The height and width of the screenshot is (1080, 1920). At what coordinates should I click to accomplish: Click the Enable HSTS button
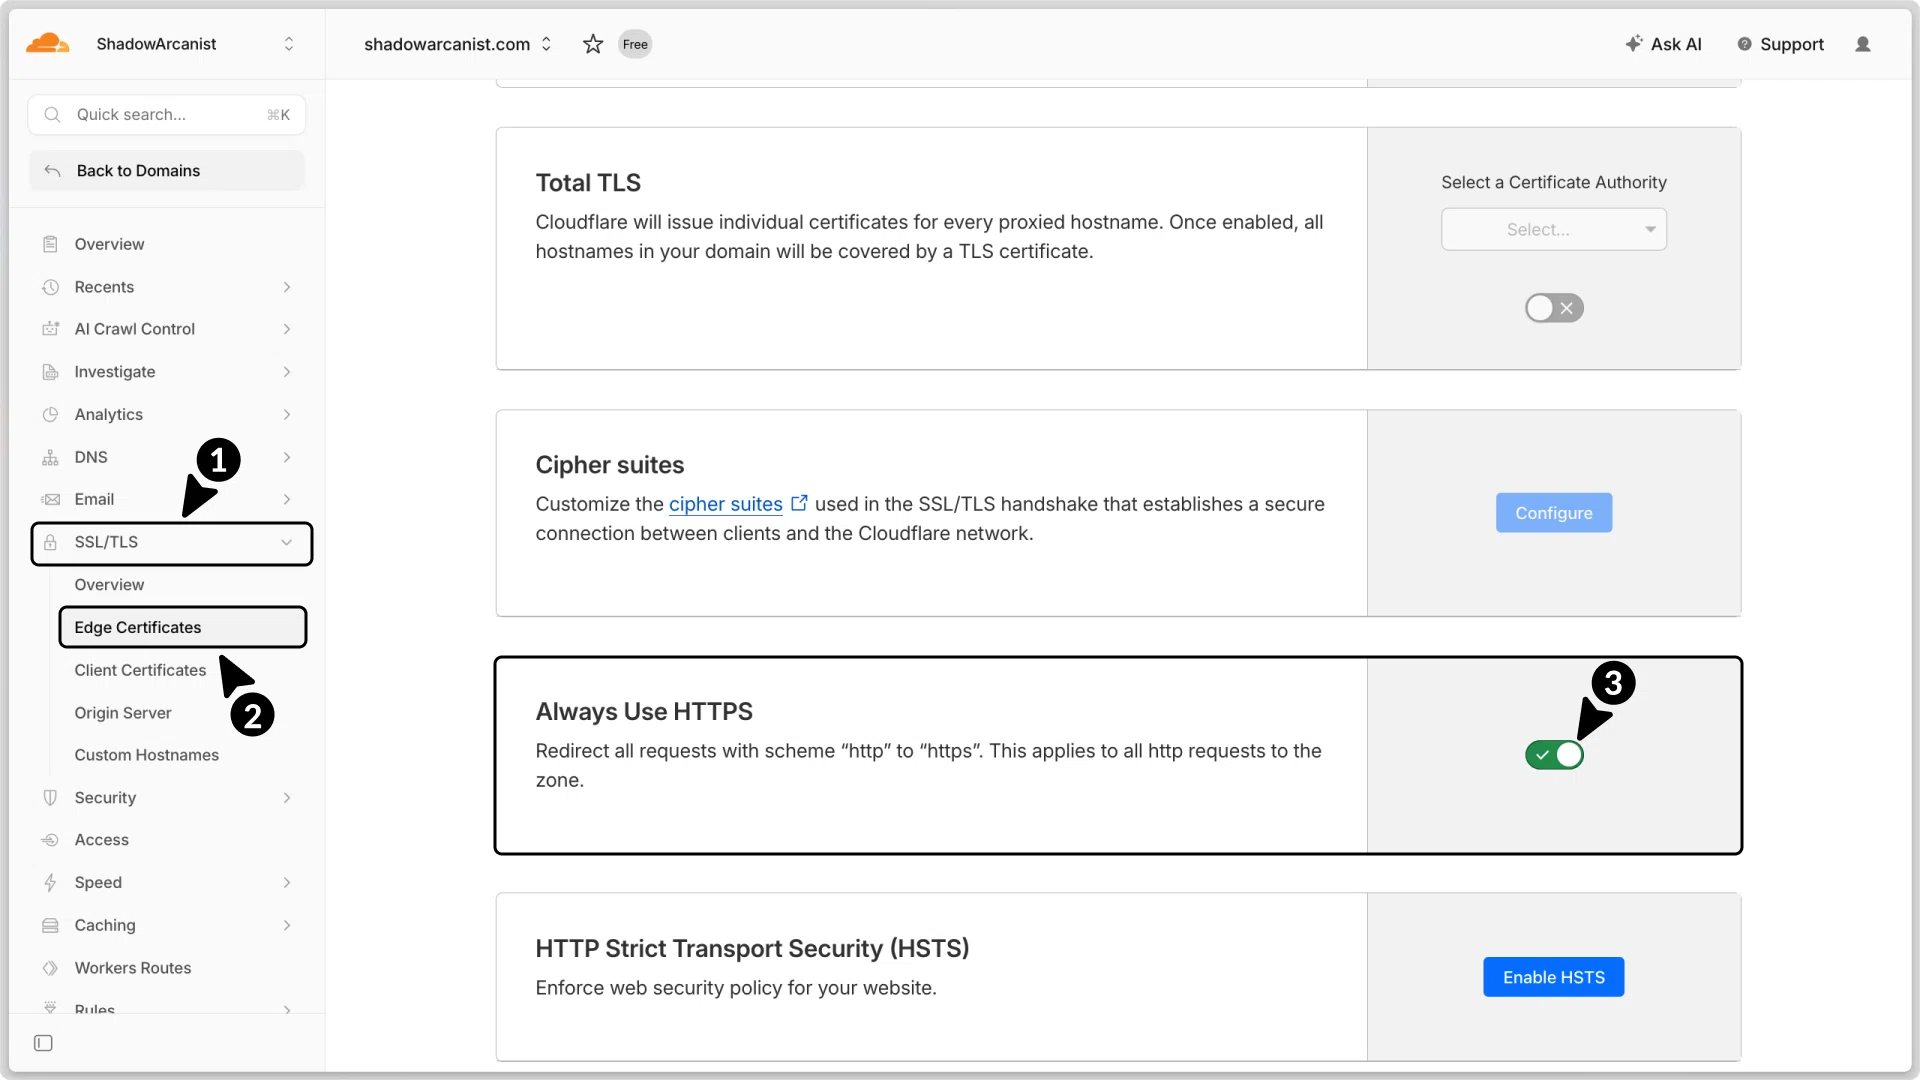1554,977
